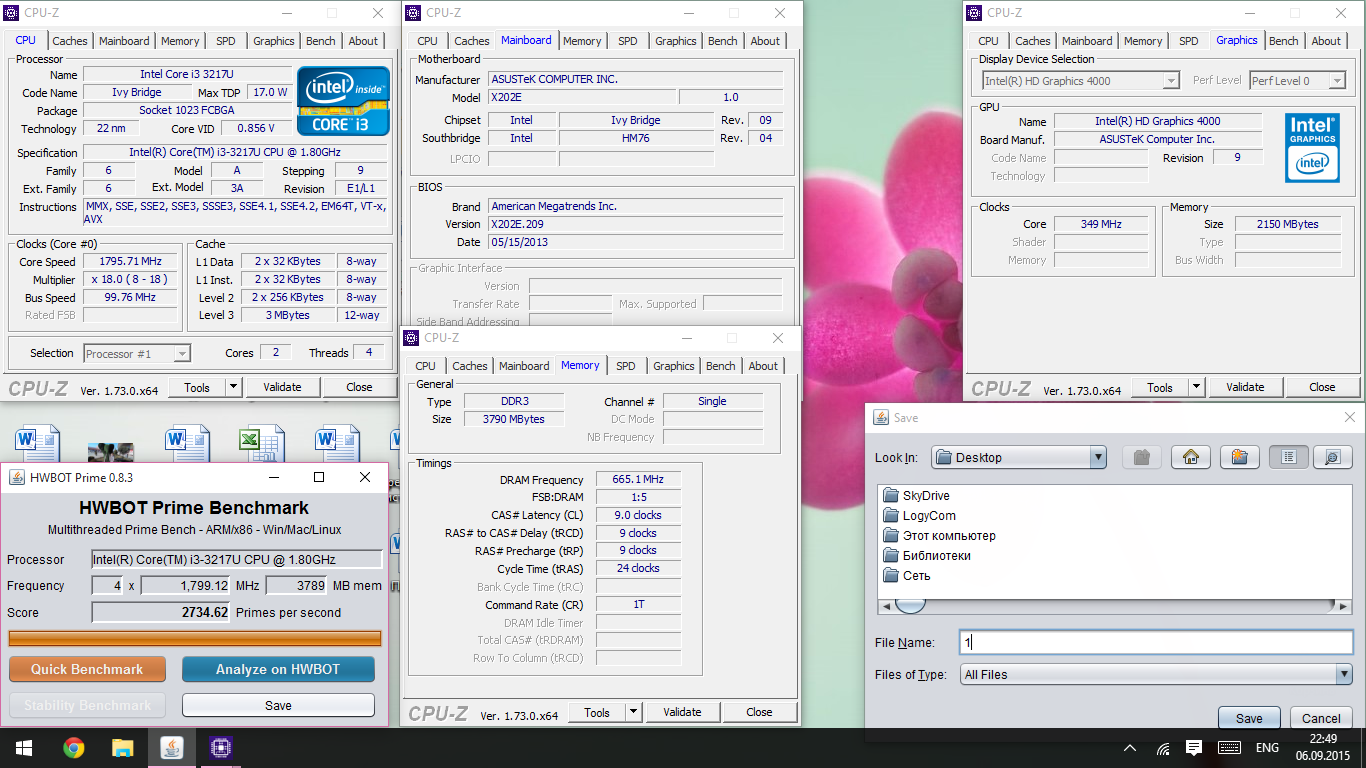This screenshot has height=768, width=1366.
Task: Click Validate in the CPU tab window
Action: click(282, 387)
